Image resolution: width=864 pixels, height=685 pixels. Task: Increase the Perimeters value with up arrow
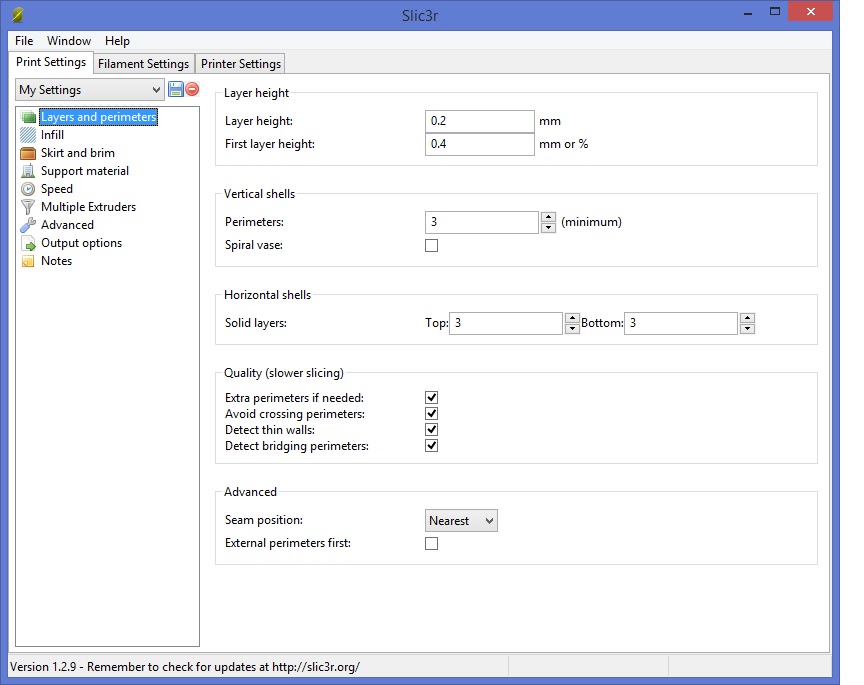[x=548, y=217]
